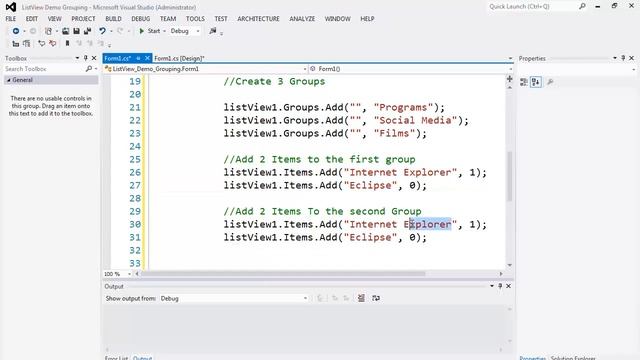Toggle pin on the Form1.cs tab
The width and height of the screenshot is (640, 360).
(x=138, y=58)
